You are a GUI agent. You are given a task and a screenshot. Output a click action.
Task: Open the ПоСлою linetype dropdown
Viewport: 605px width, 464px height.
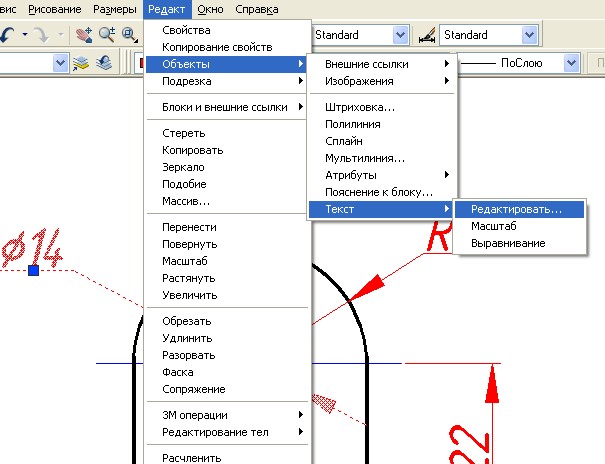(571, 63)
